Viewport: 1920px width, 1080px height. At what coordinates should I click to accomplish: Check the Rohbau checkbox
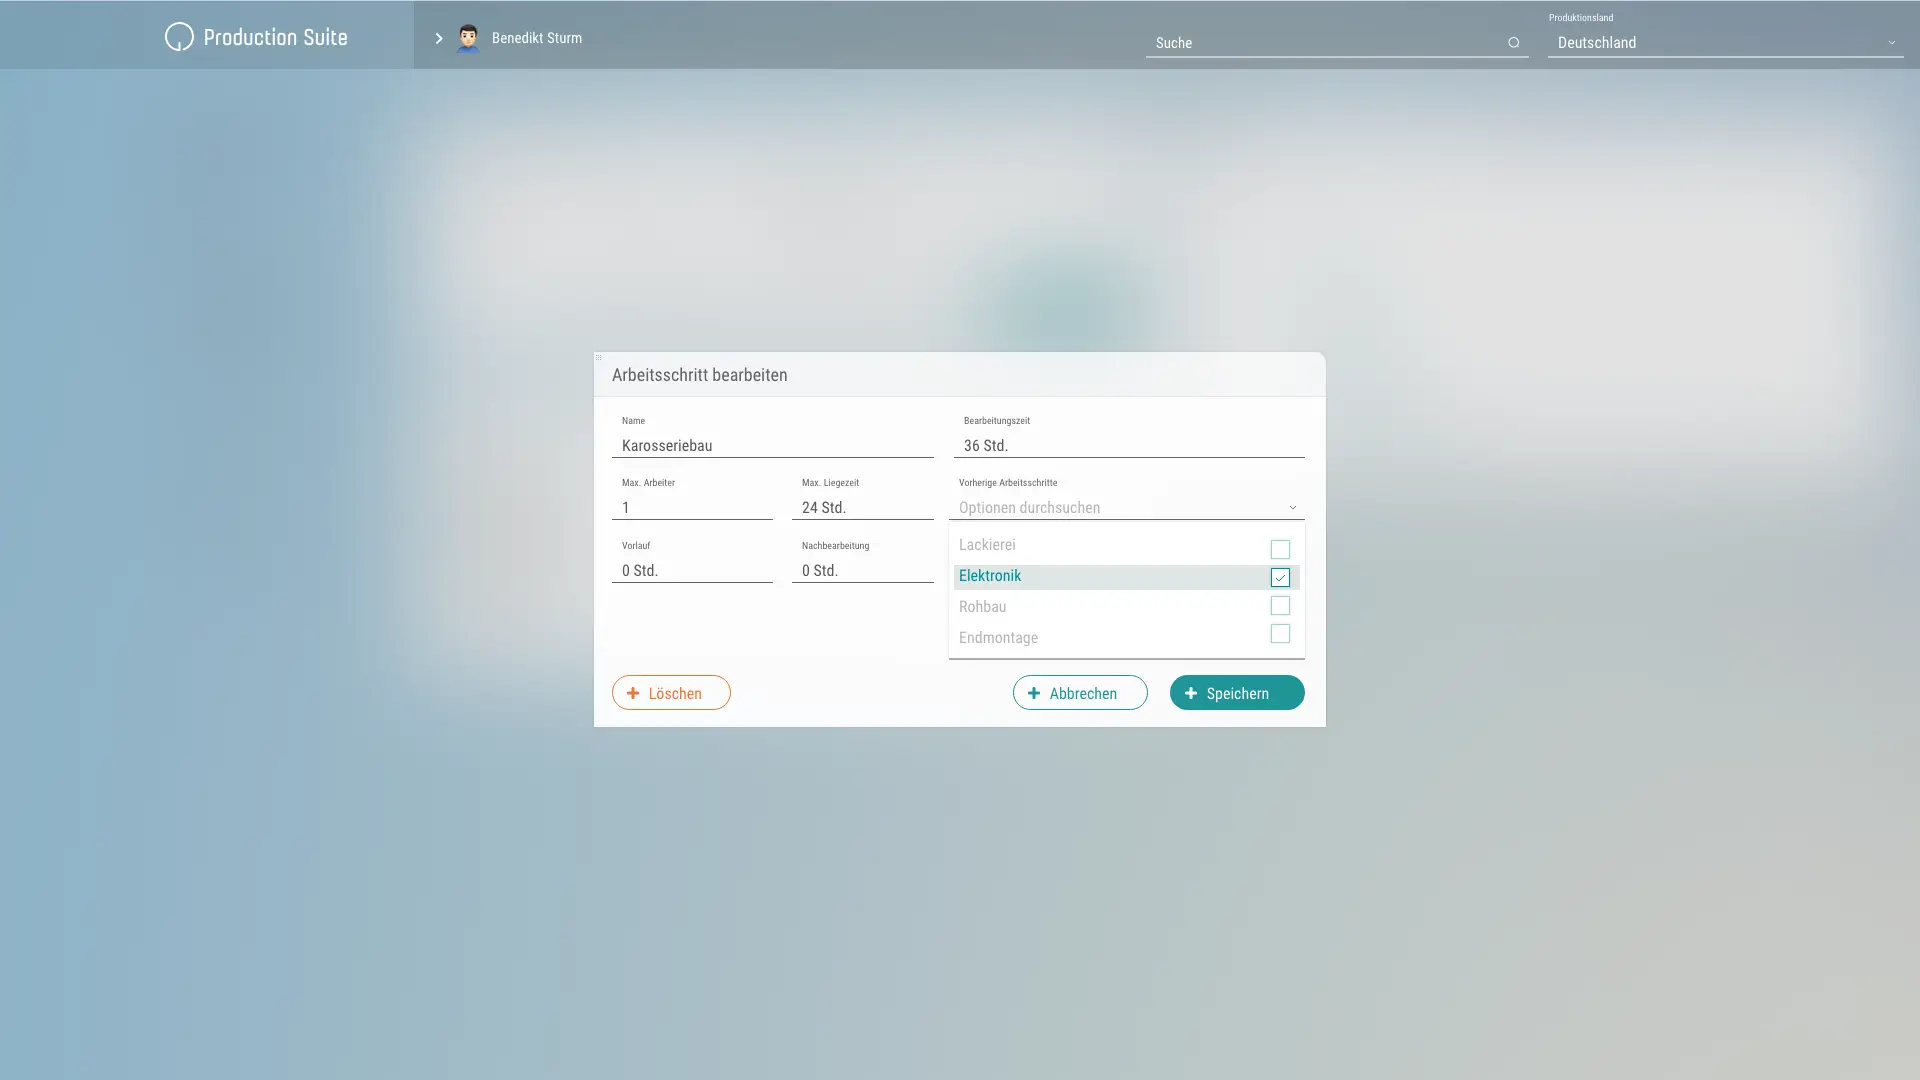pyautogui.click(x=1279, y=606)
